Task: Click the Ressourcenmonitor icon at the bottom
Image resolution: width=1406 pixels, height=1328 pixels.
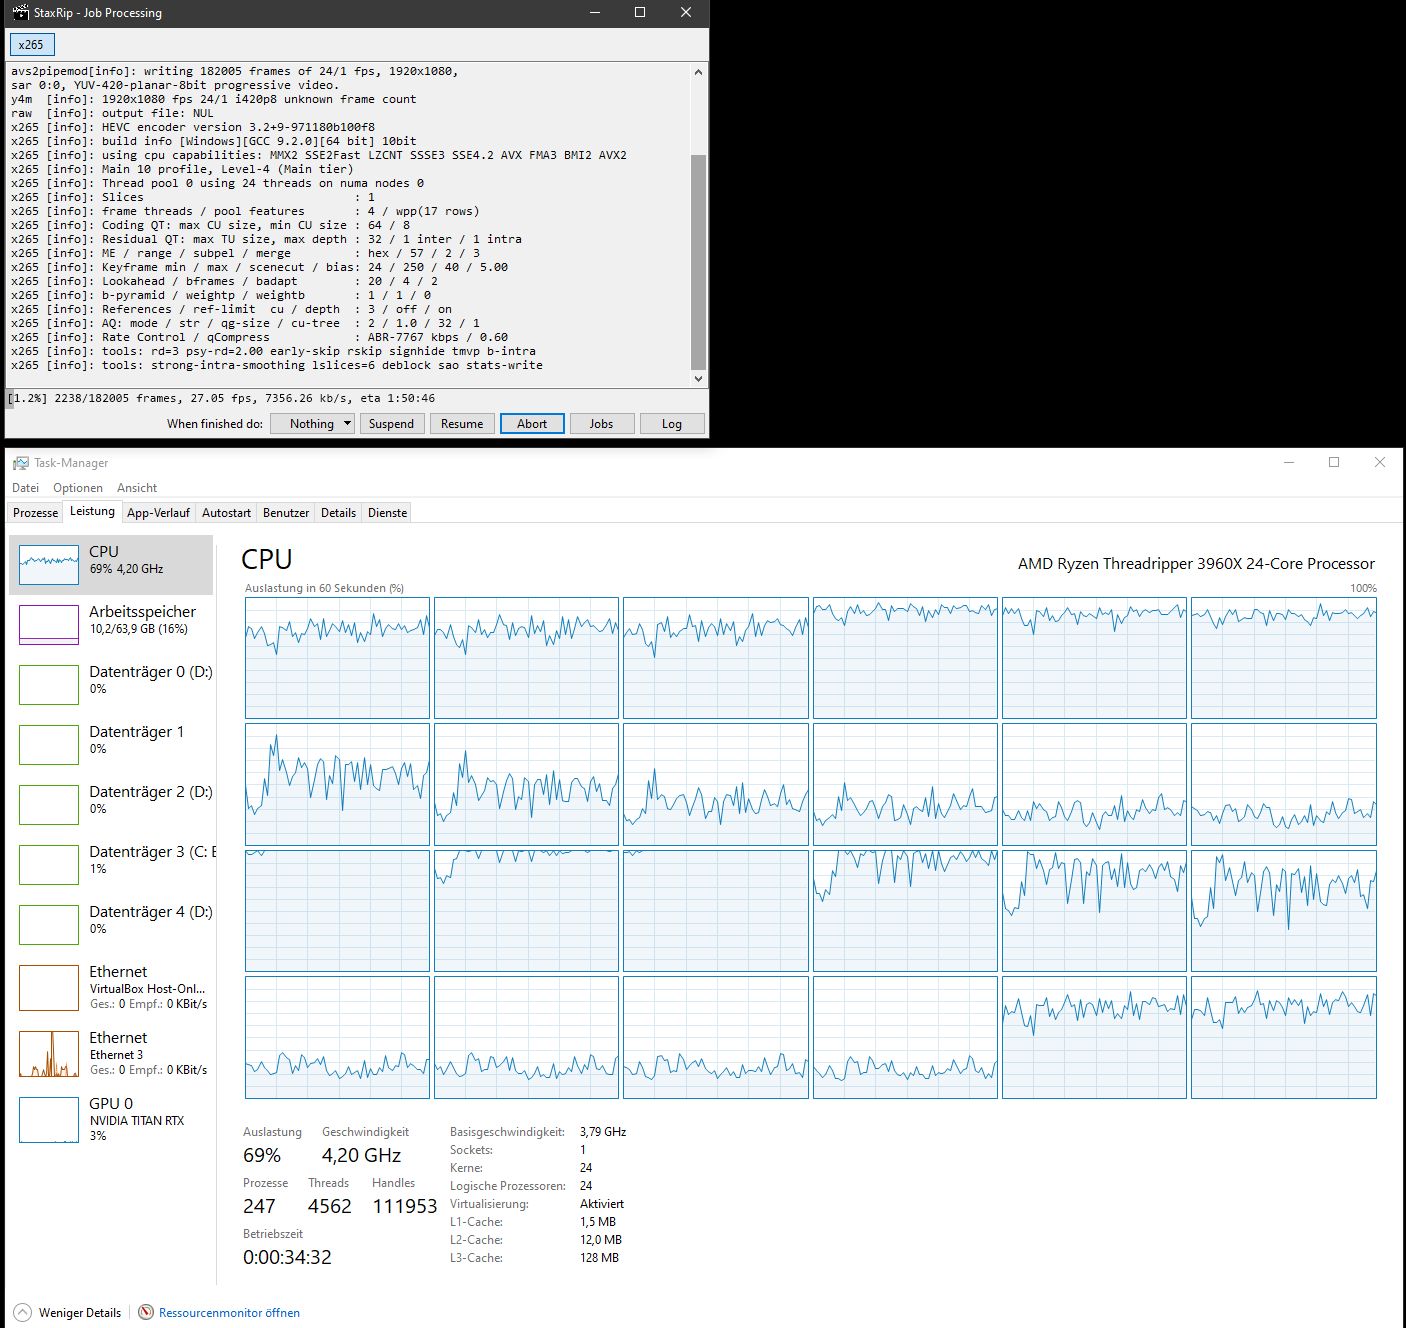Action: (146, 1312)
